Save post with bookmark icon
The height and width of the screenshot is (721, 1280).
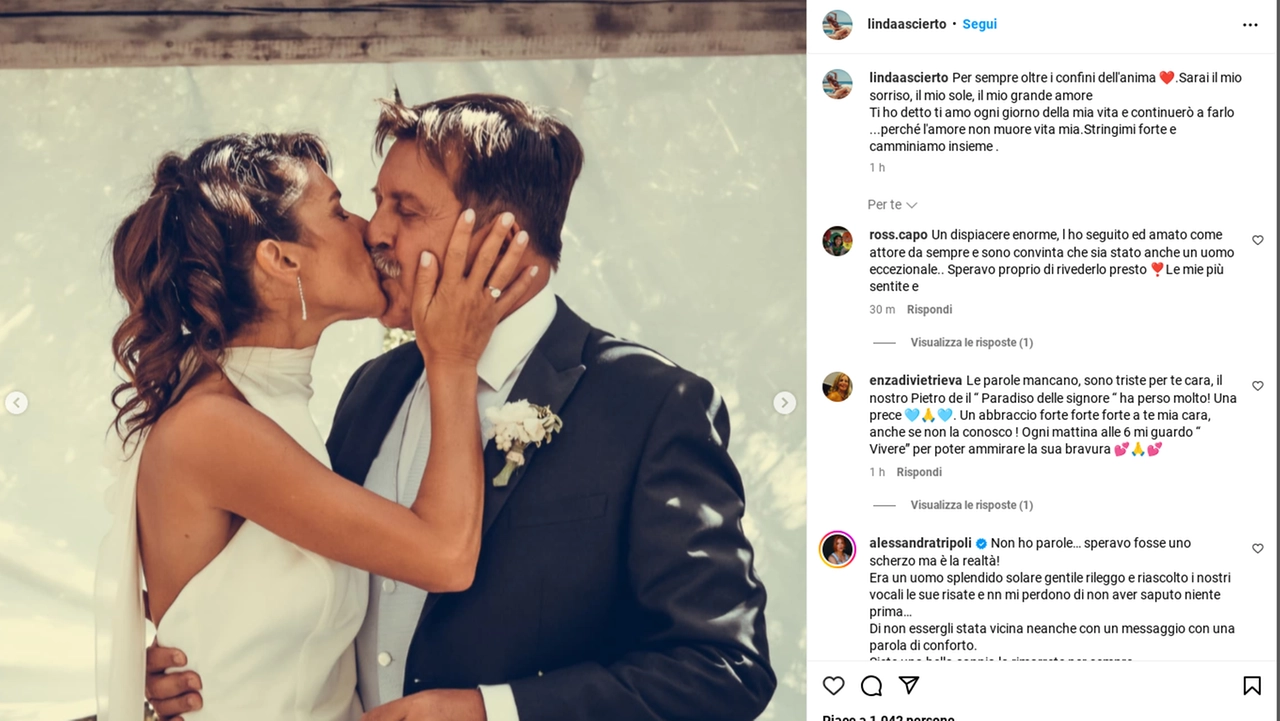tap(1251, 685)
